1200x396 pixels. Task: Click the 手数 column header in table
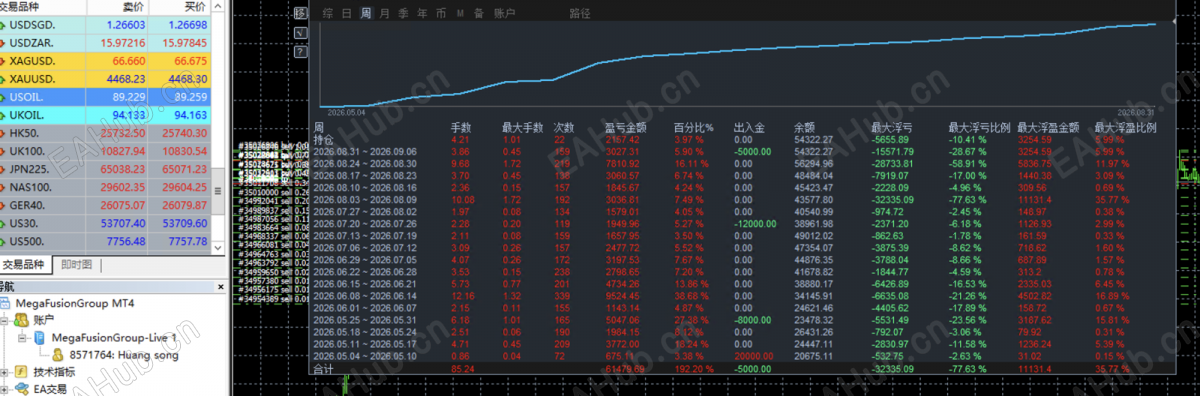pyautogui.click(x=461, y=128)
